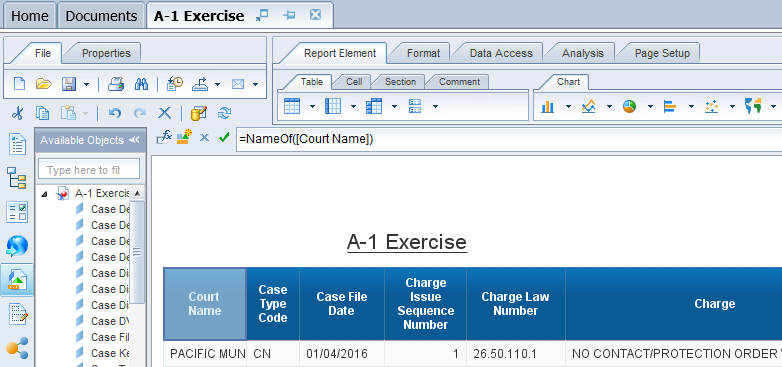Screen dimensions: 782x367
Task: Click the Edit Data Provider icon
Action: click(x=198, y=113)
